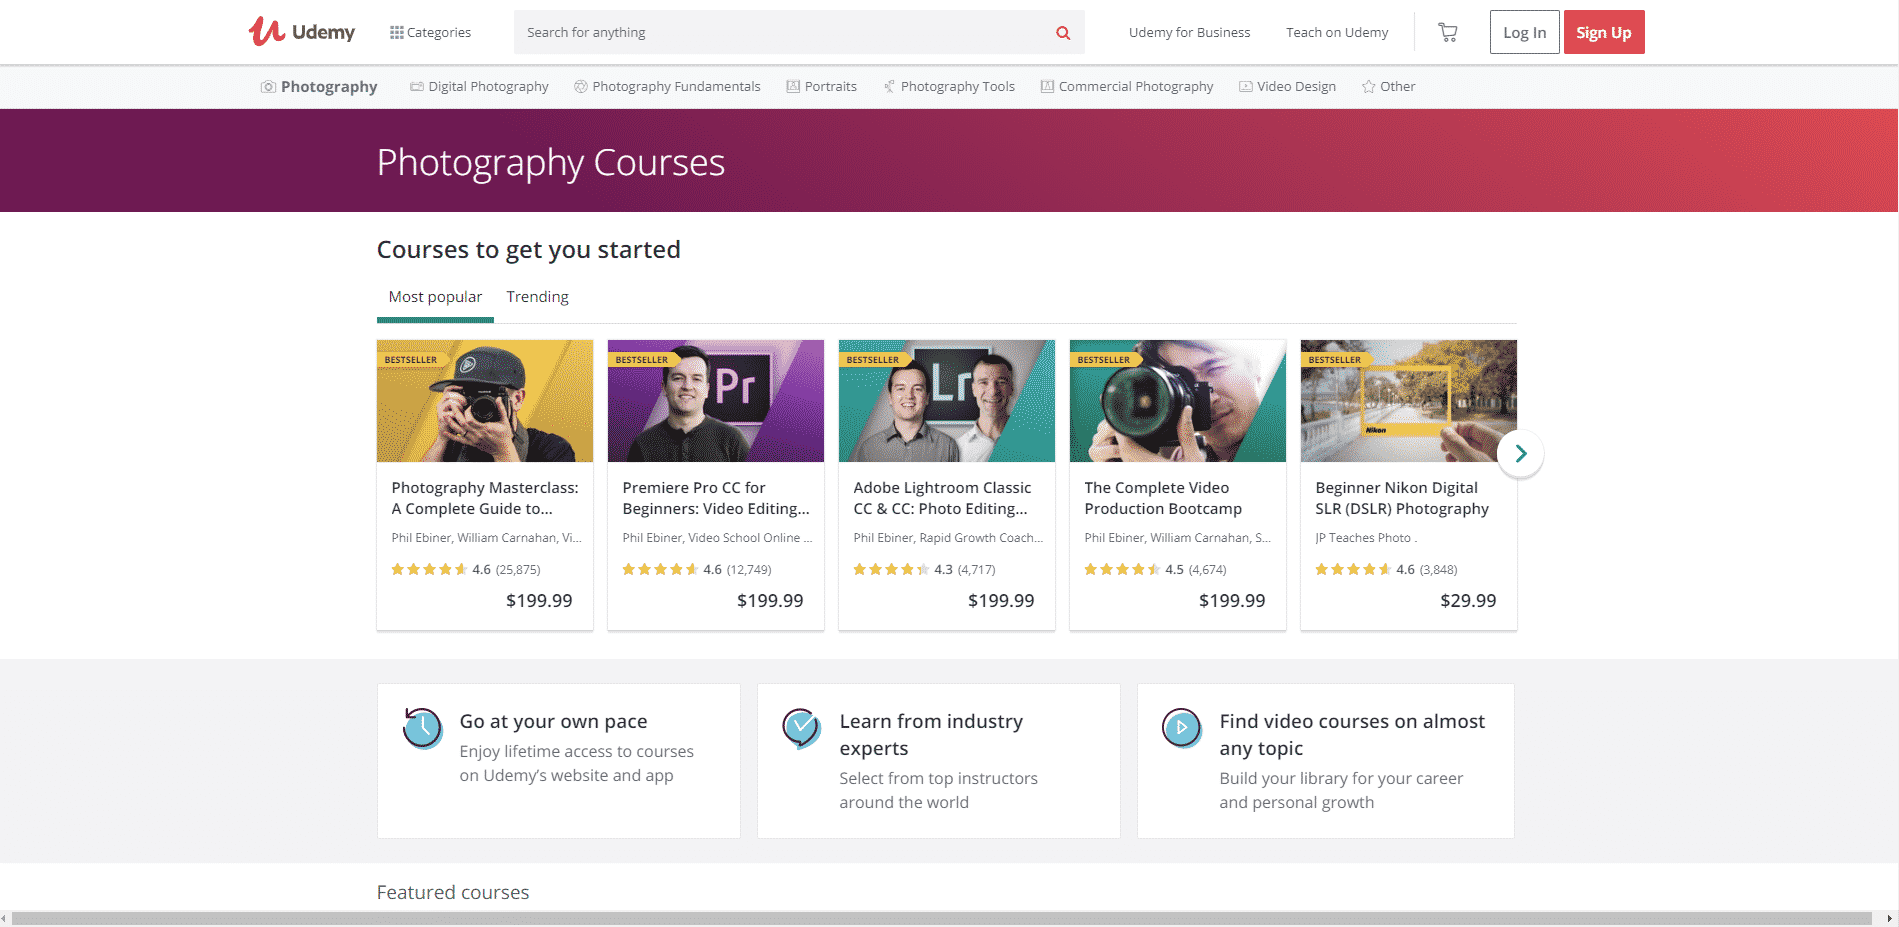Click The Complete Video Production Bootcamp title

(x=1163, y=498)
